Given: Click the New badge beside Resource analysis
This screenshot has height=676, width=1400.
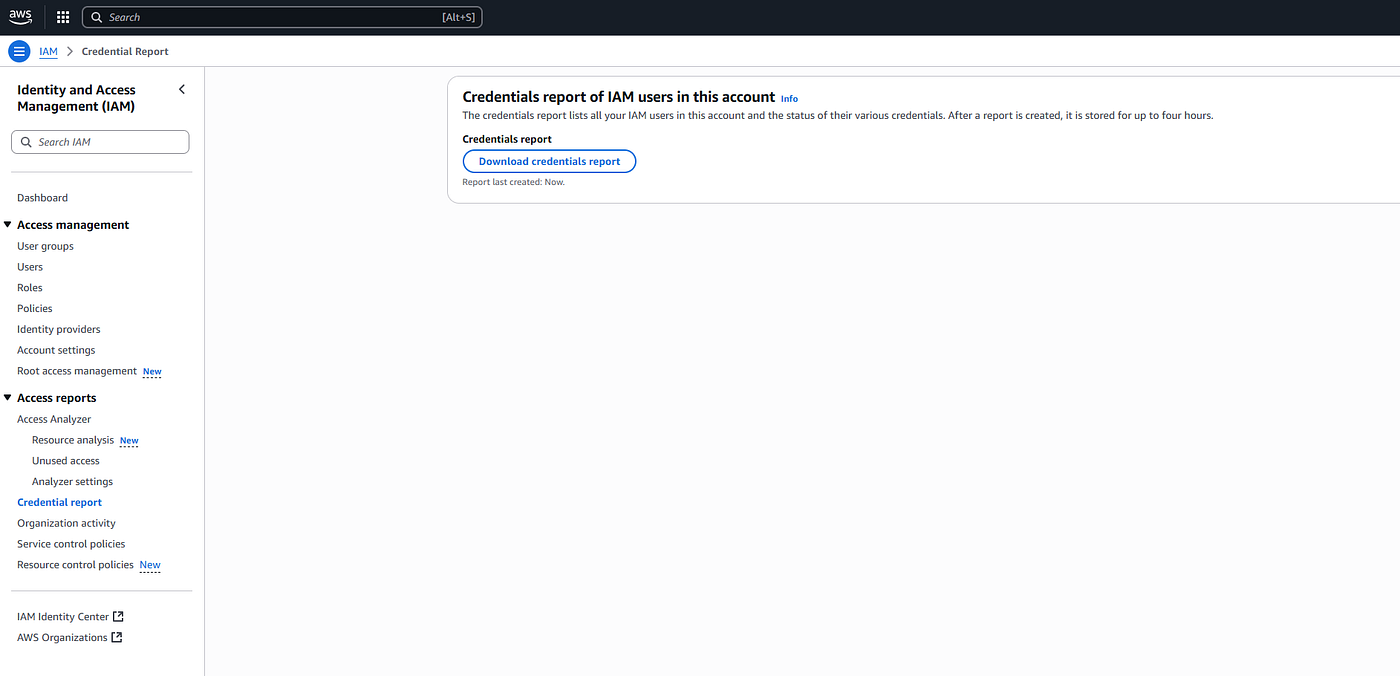Looking at the screenshot, I should pos(129,441).
